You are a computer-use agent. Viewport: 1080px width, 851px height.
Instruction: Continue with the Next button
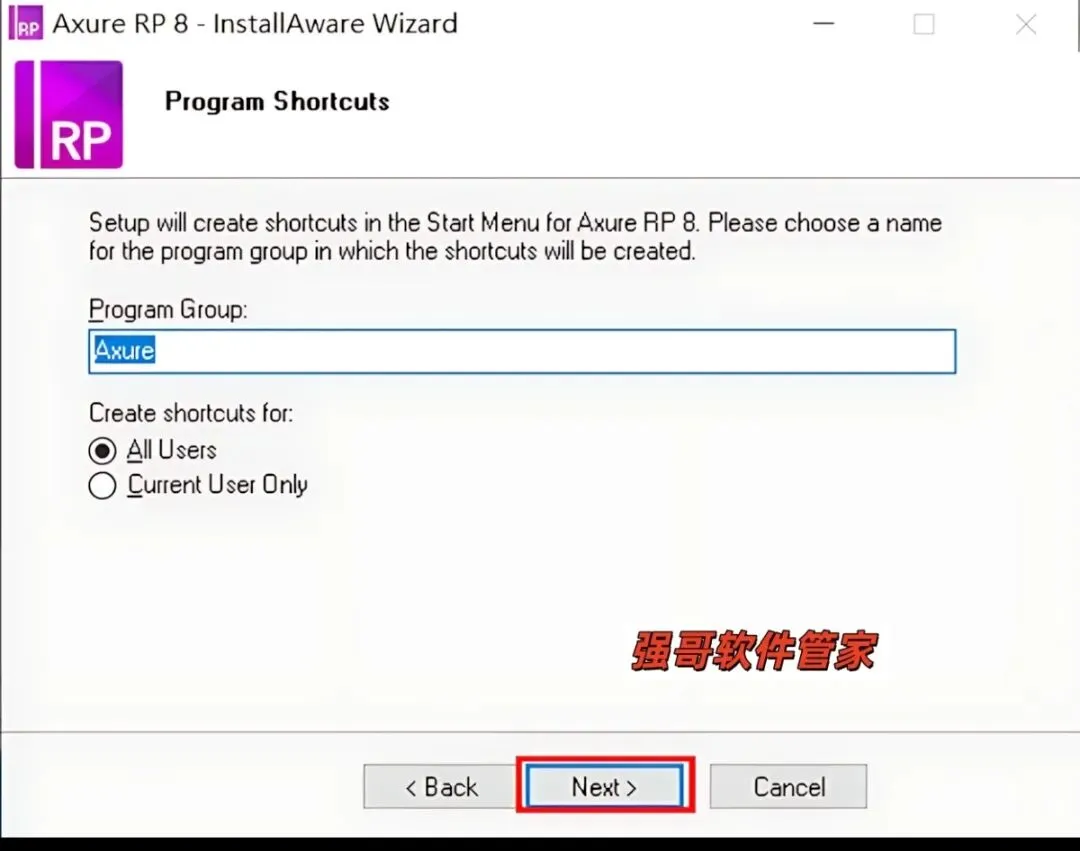tap(605, 786)
